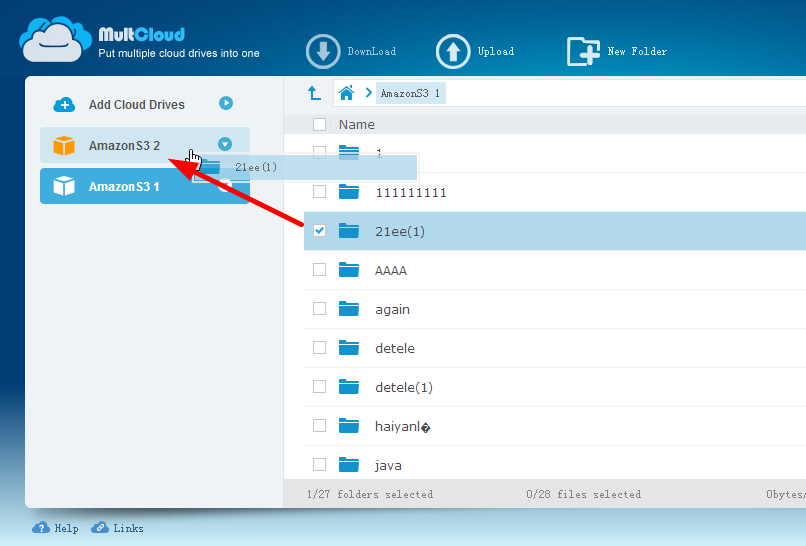
Task: Open the Help link
Action: pyautogui.click(x=66, y=529)
